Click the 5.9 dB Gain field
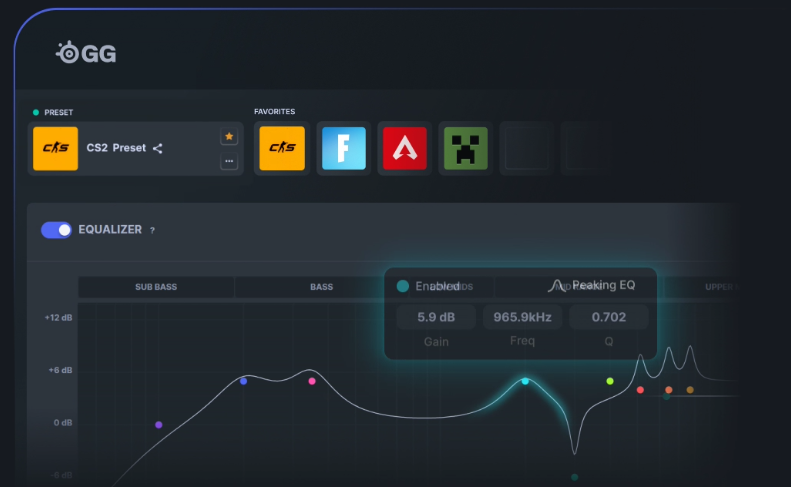The width and height of the screenshot is (791, 487). [435, 318]
